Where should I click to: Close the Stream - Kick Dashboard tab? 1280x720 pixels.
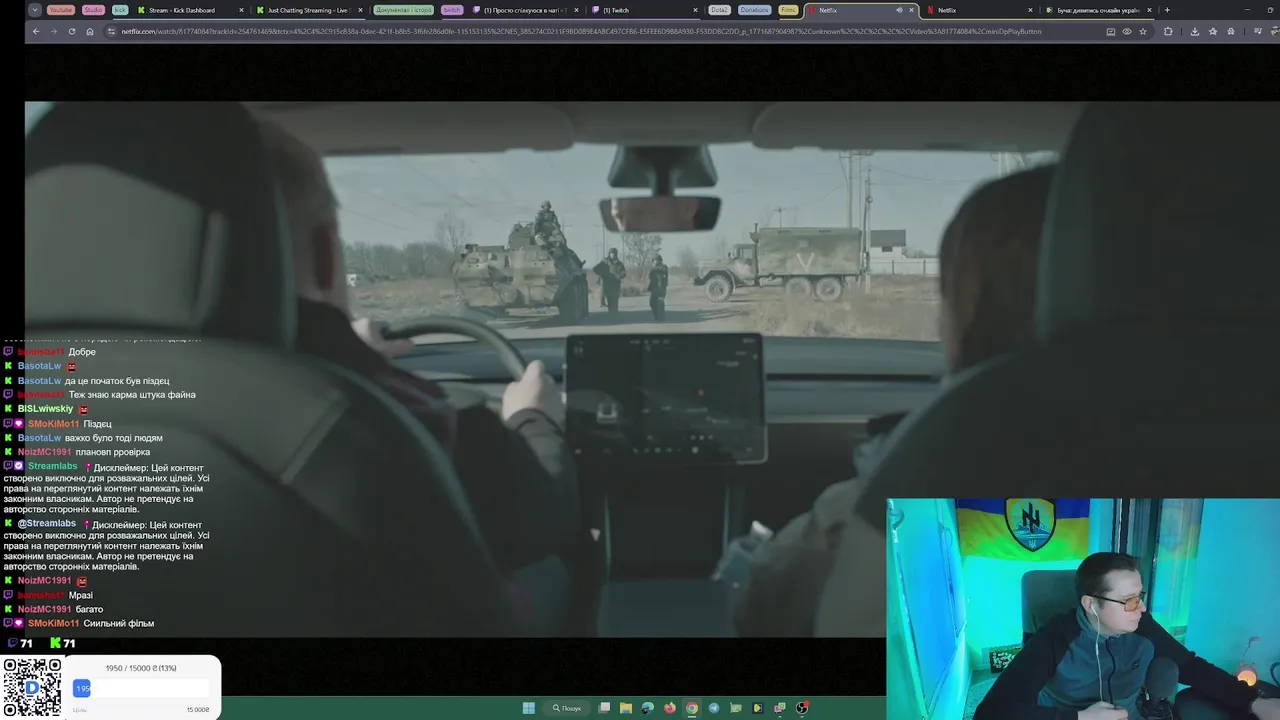[x=241, y=10]
